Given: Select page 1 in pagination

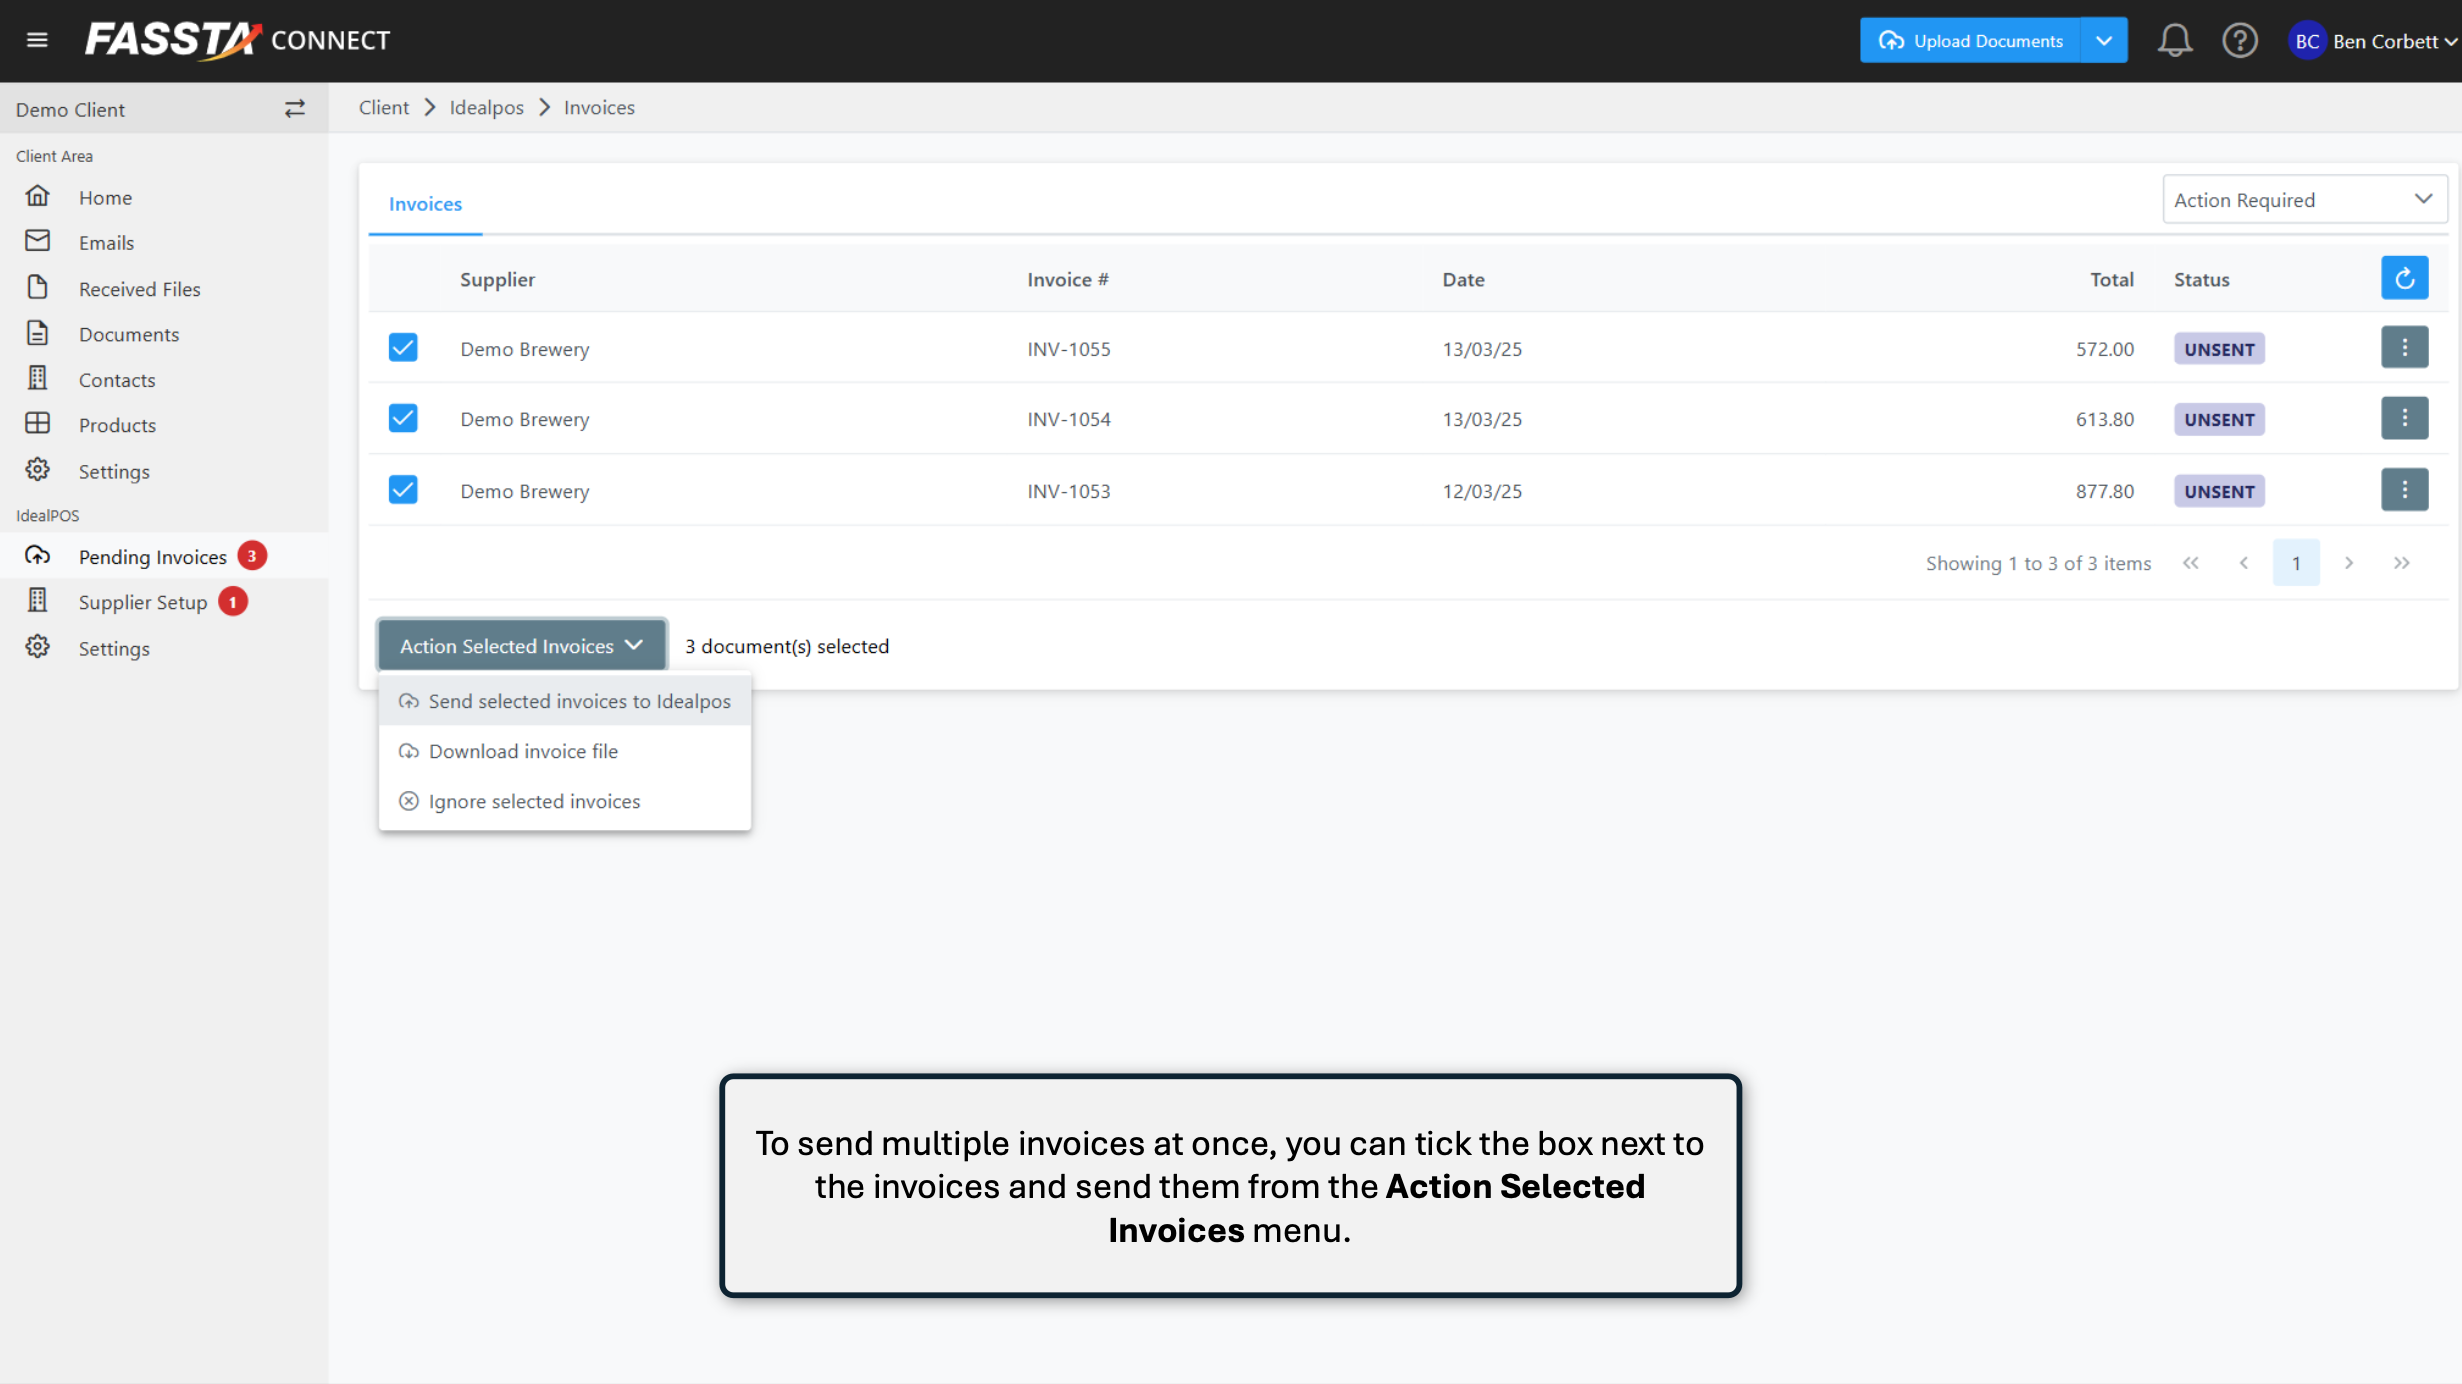Looking at the screenshot, I should (2296, 563).
